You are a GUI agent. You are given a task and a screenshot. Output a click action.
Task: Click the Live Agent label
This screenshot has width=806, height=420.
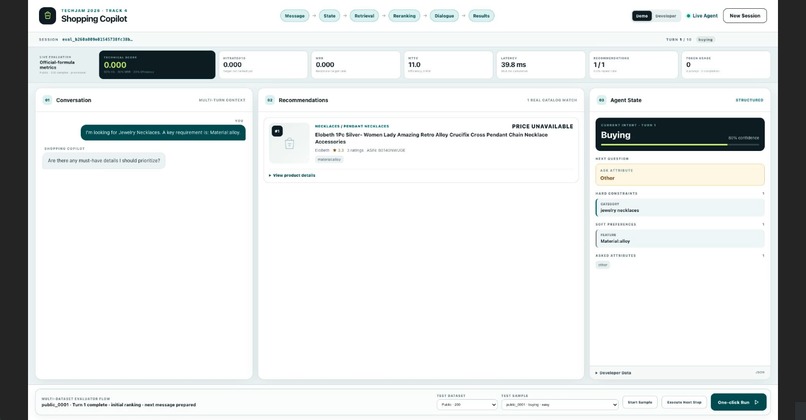tap(705, 16)
